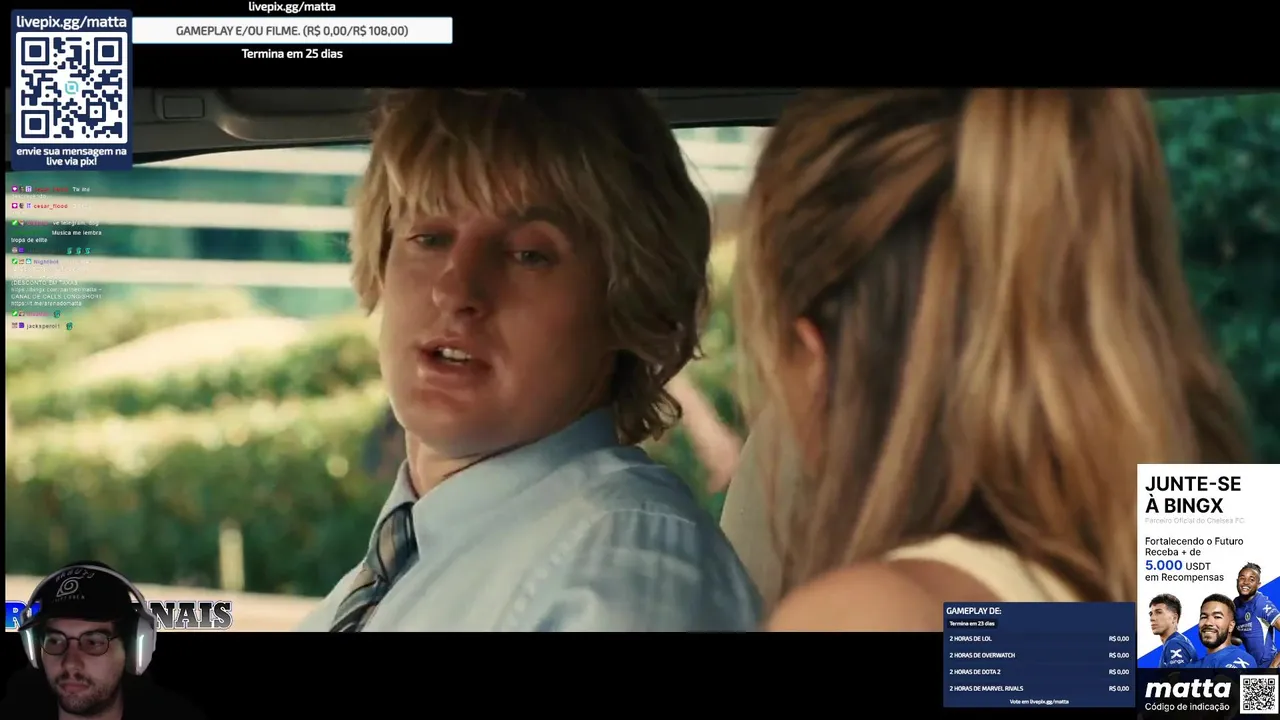Click the 'JUNTE-SE À BINGX' ad headline
Image resolution: width=1280 pixels, height=720 pixels.
click(1193, 495)
